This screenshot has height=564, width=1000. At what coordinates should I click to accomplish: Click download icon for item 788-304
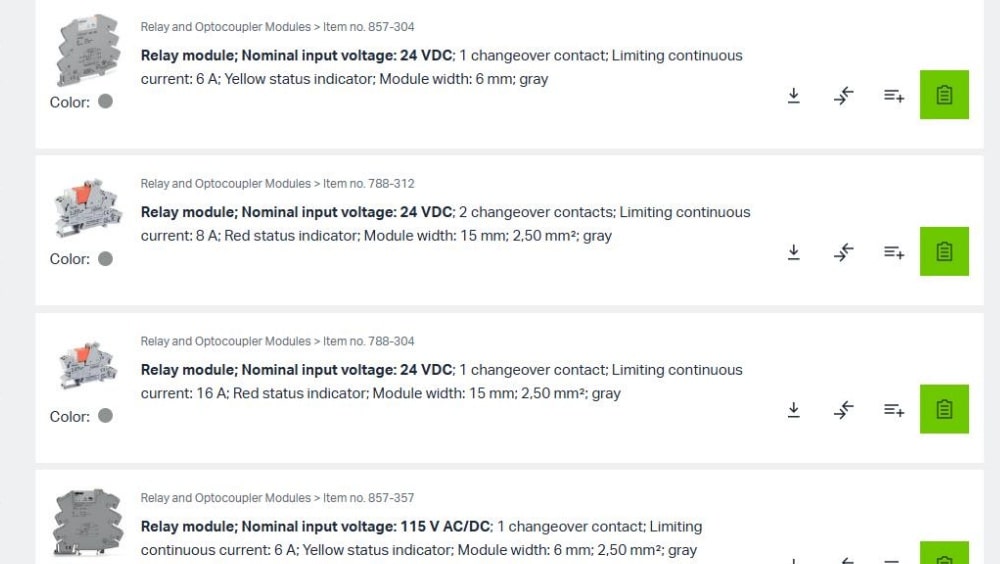793,410
